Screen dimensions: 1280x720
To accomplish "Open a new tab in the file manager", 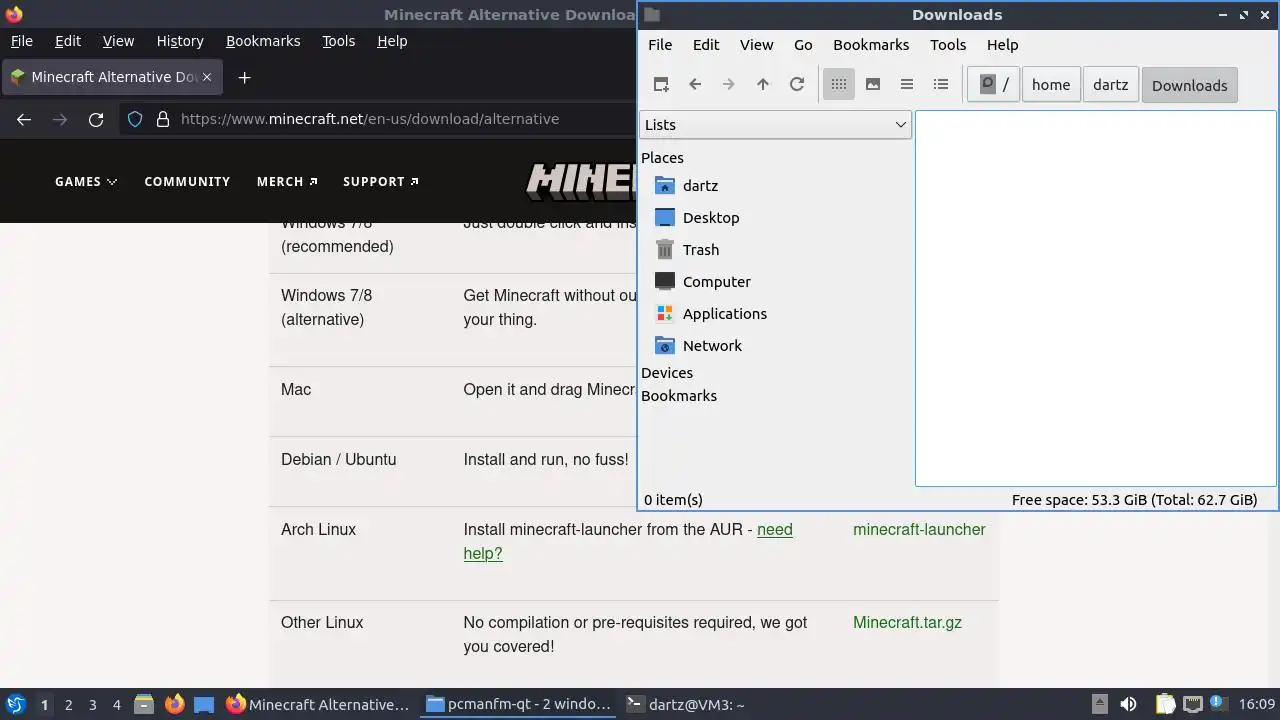I will click(x=661, y=85).
